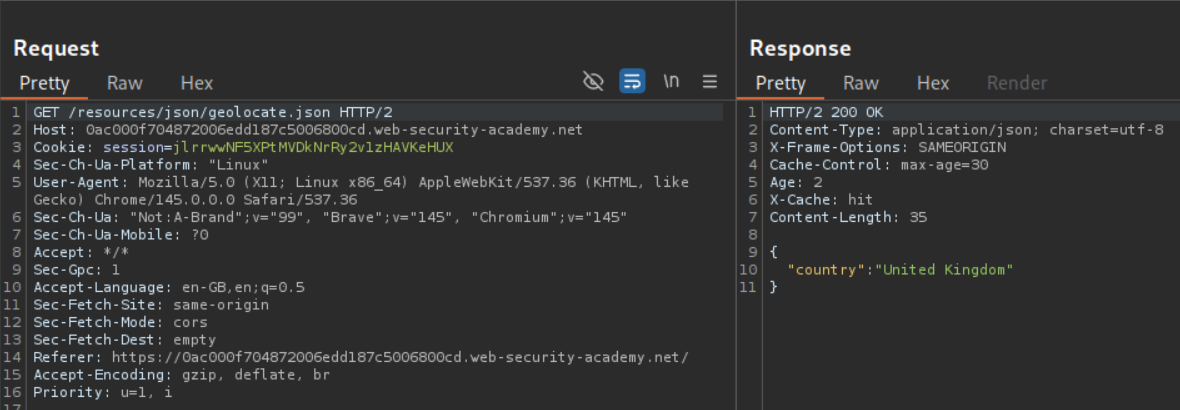The height and width of the screenshot is (410, 1180).
Task: Select the Response Pretty tab
Action: pos(780,83)
